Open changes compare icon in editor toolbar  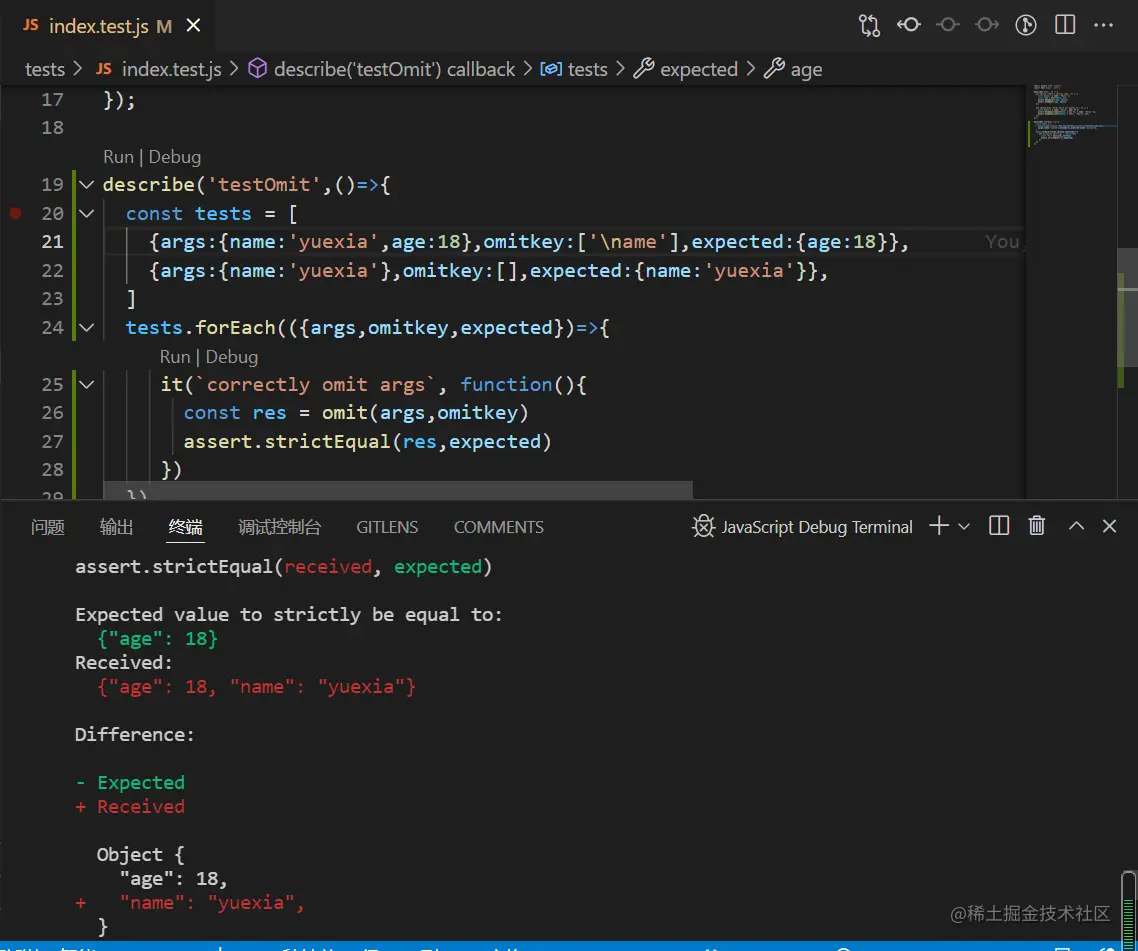click(x=869, y=25)
